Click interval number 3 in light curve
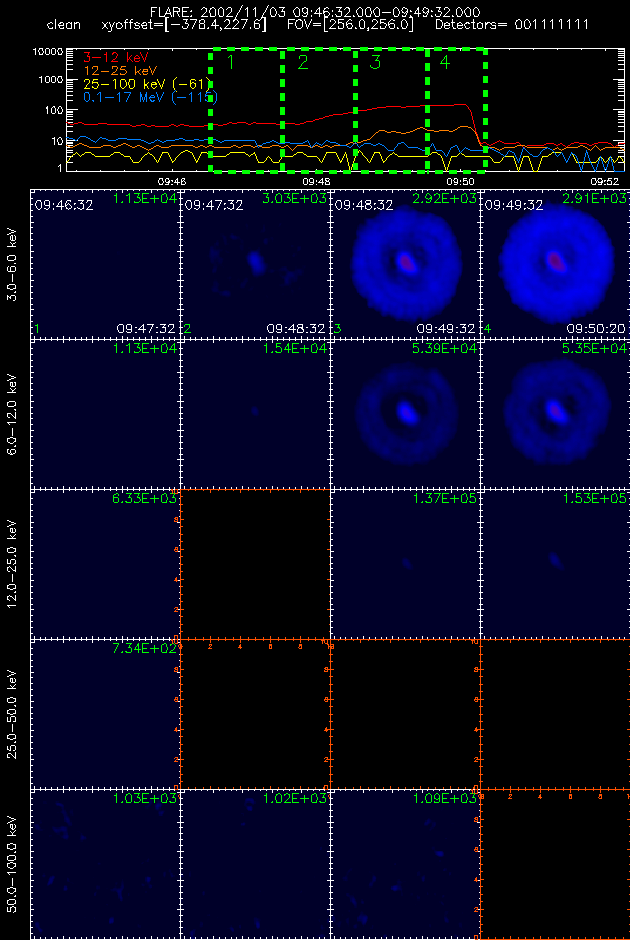The height and width of the screenshot is (940, 630). click(x=375, y=62)
